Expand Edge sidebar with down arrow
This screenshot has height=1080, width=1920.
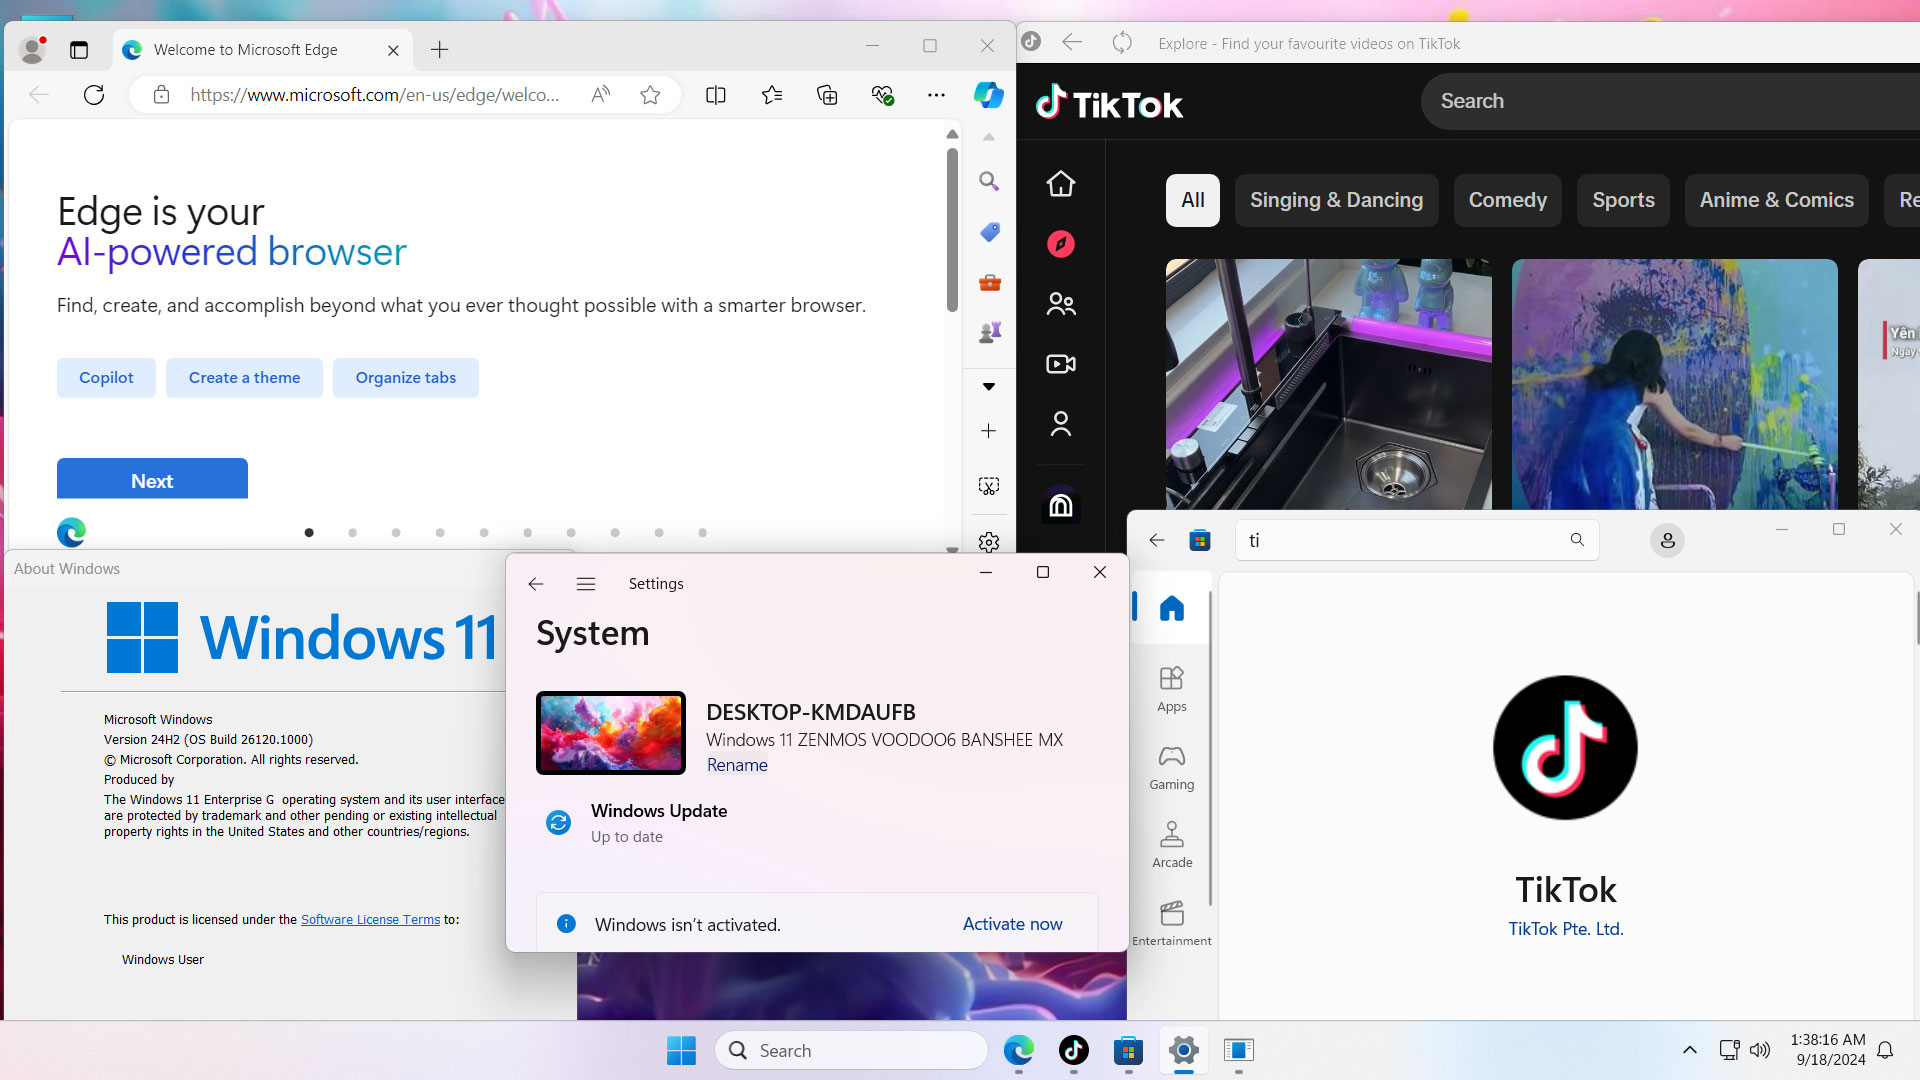(988, 387)
